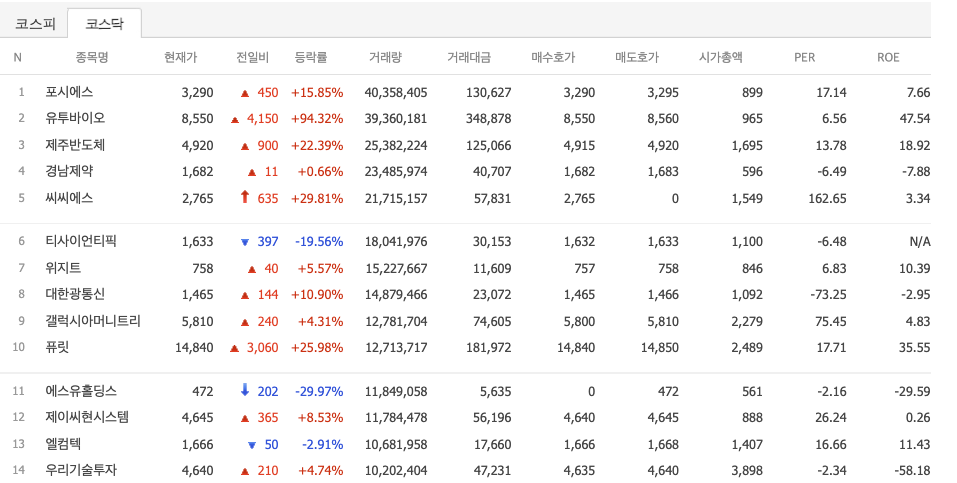Click the upper-limit arrow beside 635

tap(245, 197)
